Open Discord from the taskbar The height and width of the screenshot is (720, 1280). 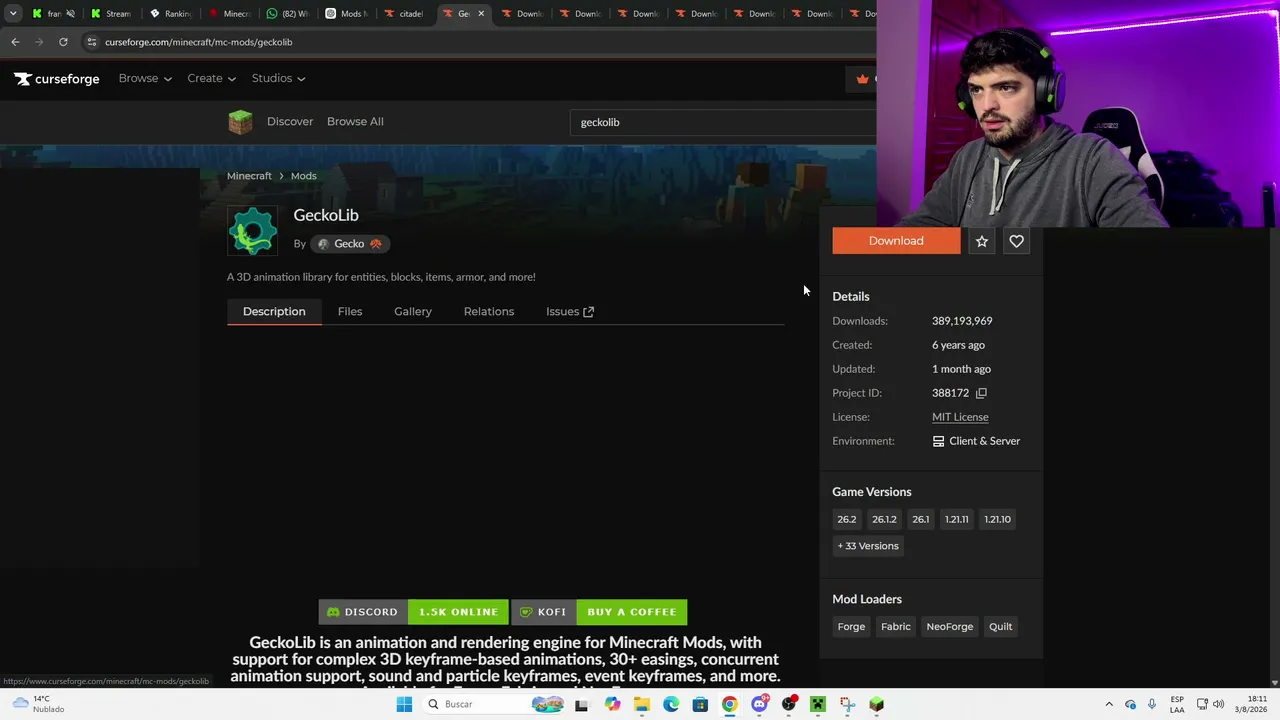(x=759, y=704)
